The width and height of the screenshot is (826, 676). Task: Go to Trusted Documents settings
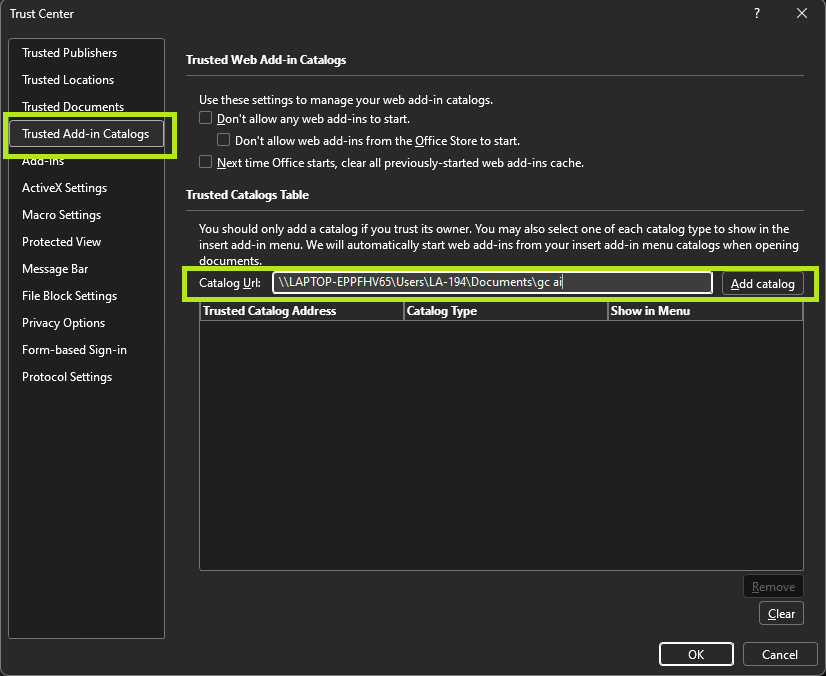(73, 107)
